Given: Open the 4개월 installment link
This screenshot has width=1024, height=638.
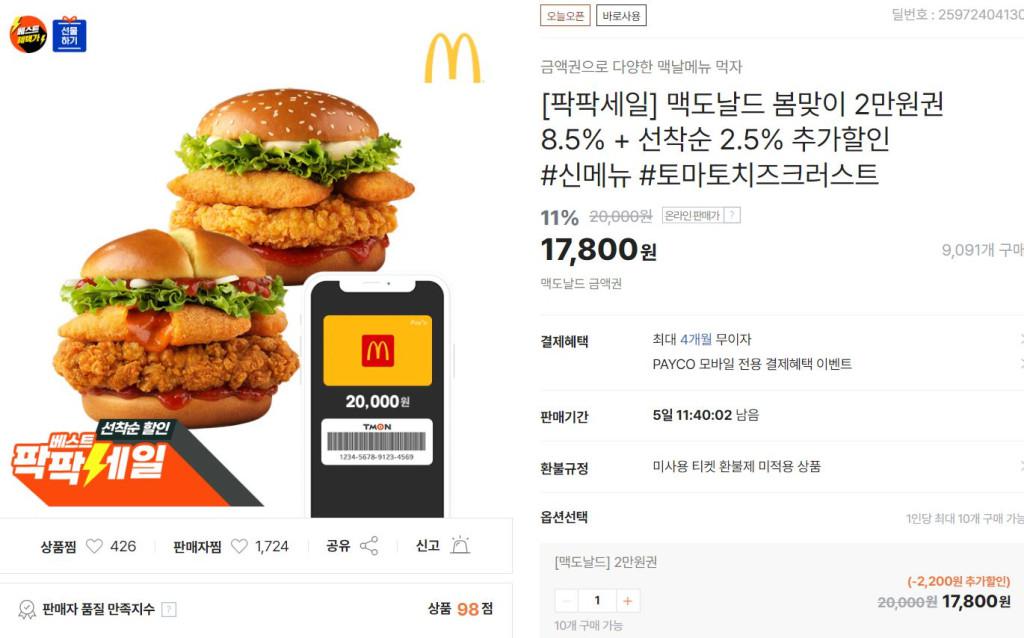Looking at the screenshot, I should point(696,339).
